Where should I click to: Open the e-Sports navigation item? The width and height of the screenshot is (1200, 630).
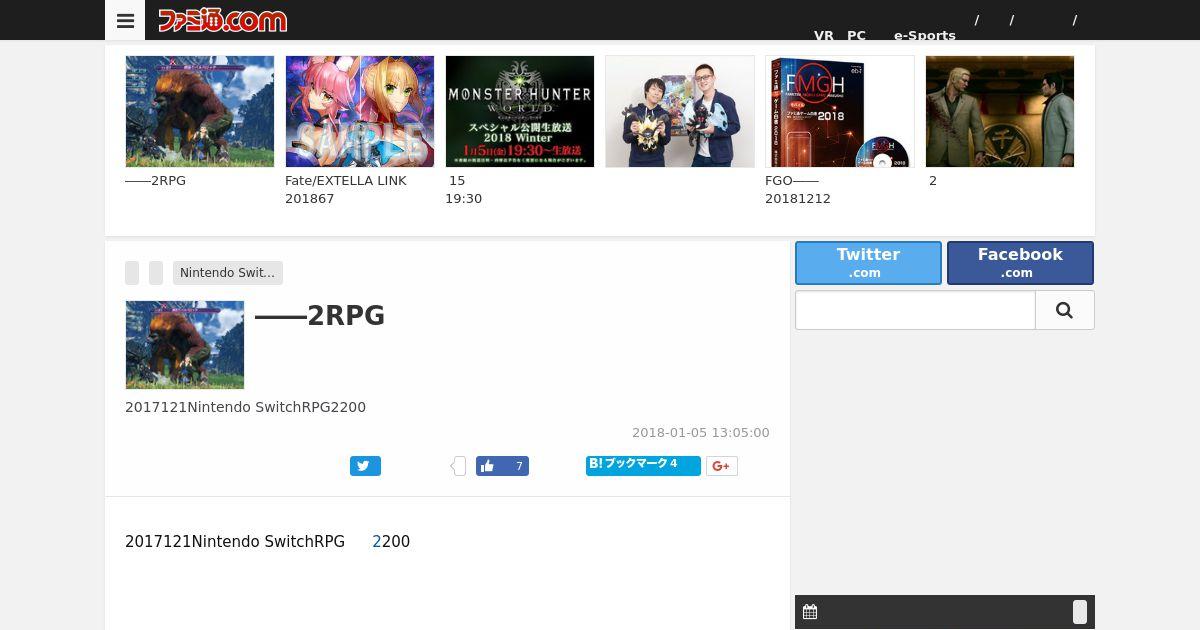point(925,35)
